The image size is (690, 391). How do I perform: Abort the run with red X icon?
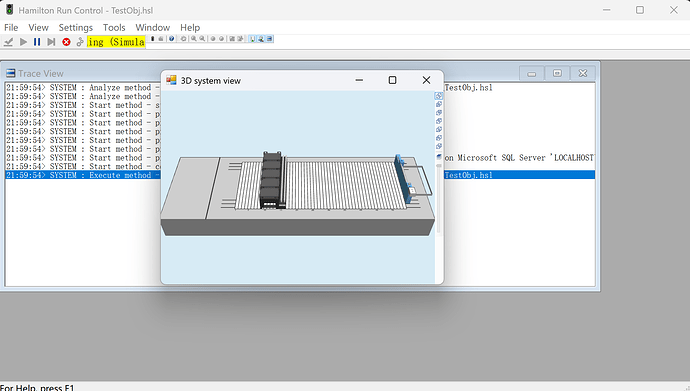[x=66, y=42]
